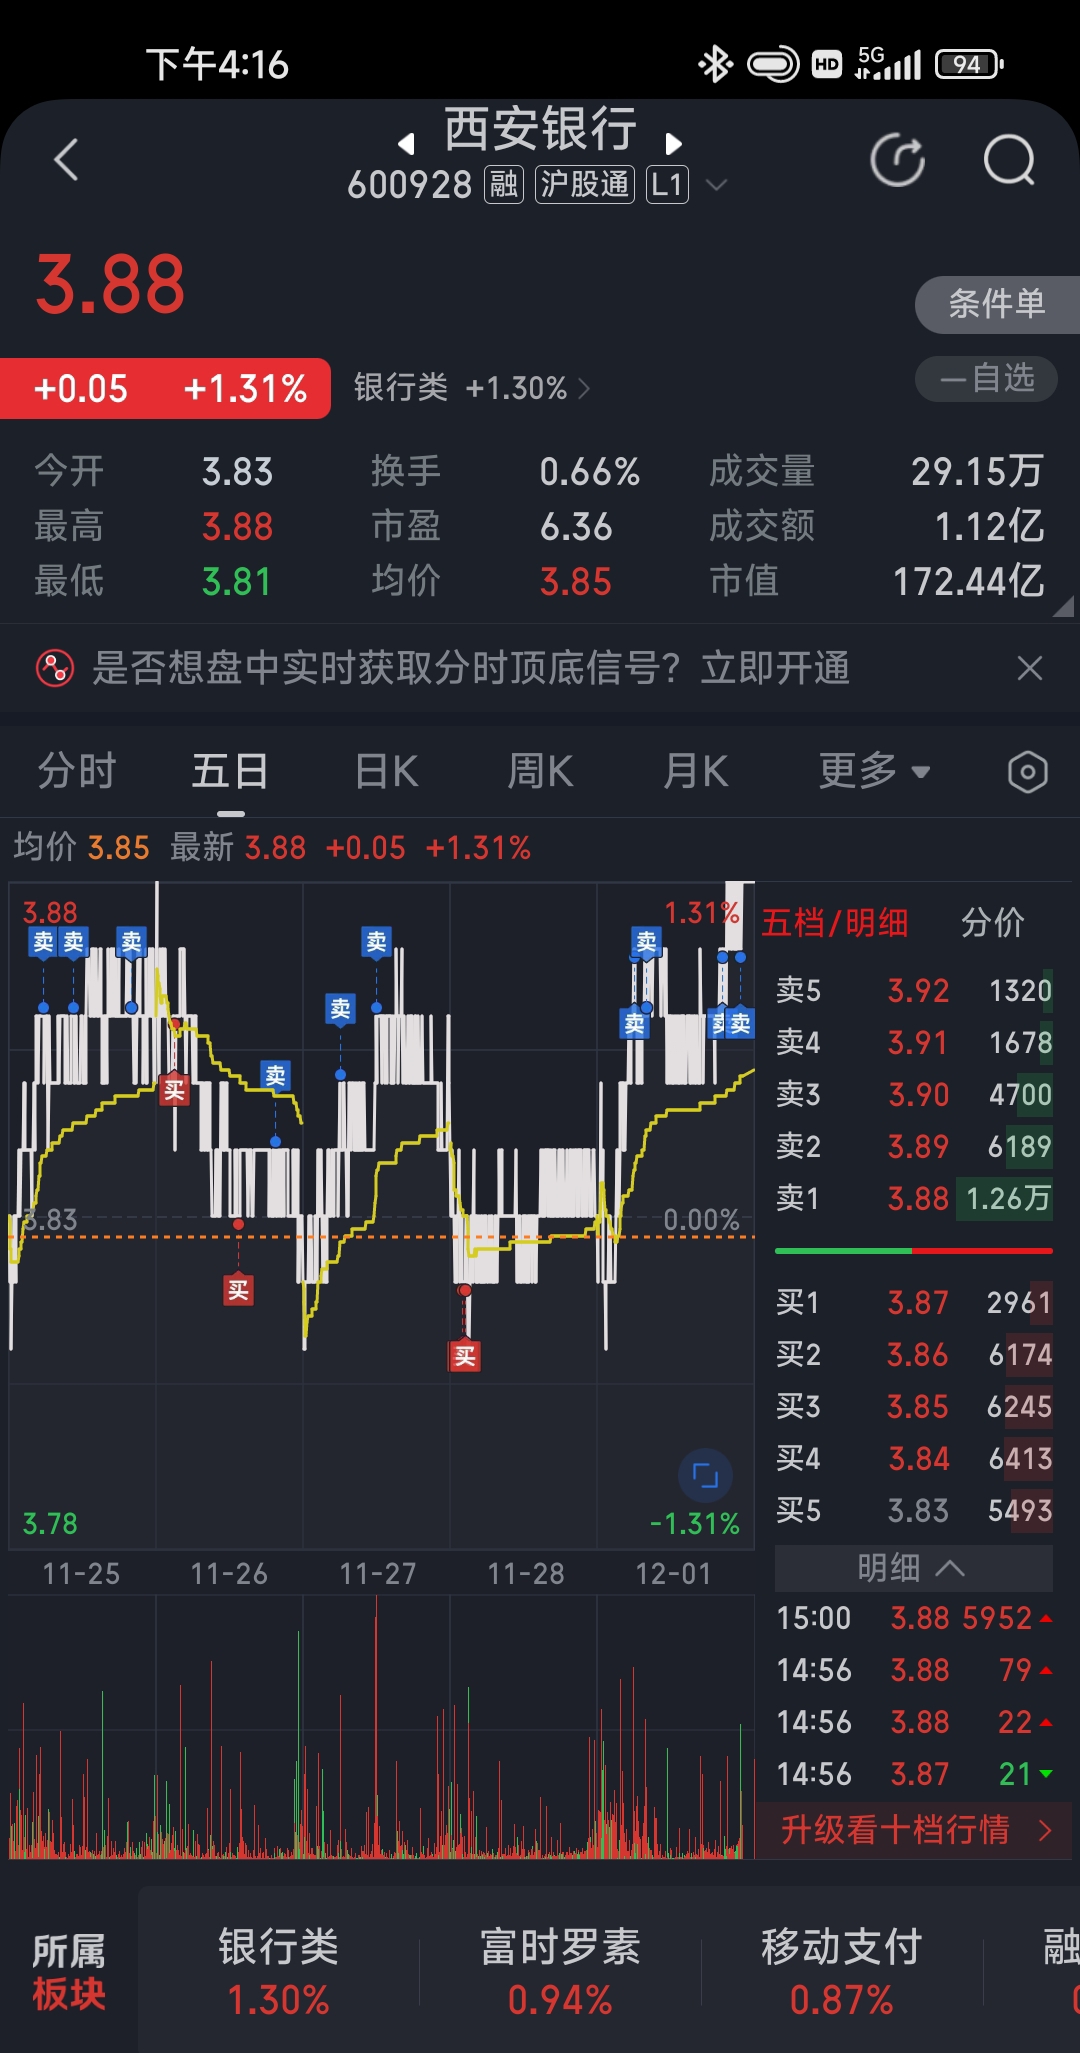The width and height of the screenshot is (1080, 2053).
Task: Select the 五日 chart tab
Action: coord(230,771)
